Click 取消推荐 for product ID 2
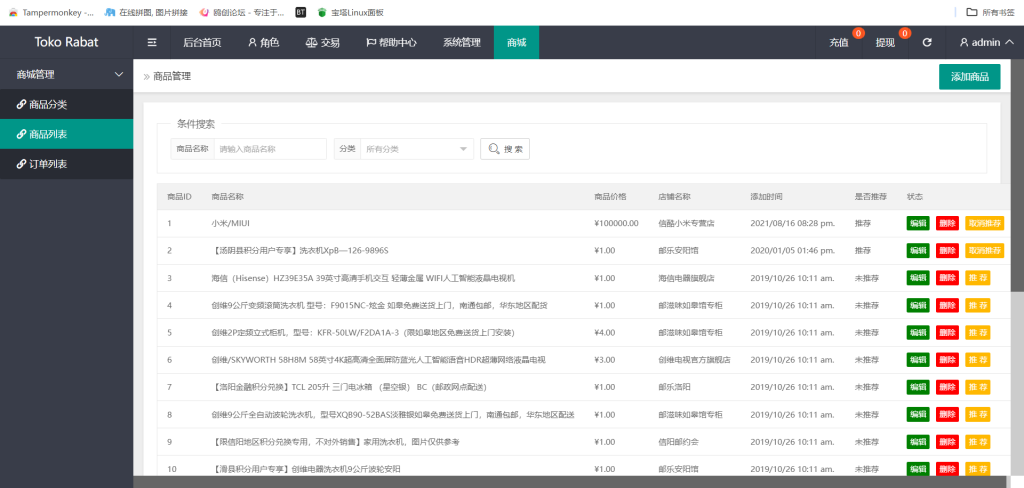The height and width of the screenshot is (488, 1024). click(985, 251)
